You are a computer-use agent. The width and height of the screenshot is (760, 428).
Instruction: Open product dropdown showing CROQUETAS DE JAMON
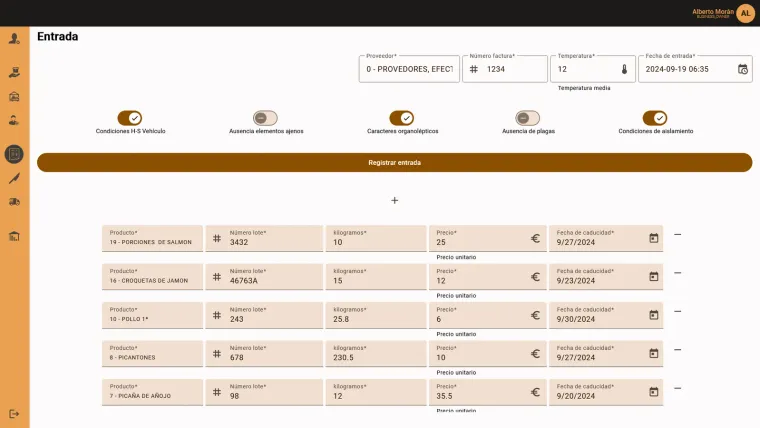pyautogui.click(x=152, y=276)
